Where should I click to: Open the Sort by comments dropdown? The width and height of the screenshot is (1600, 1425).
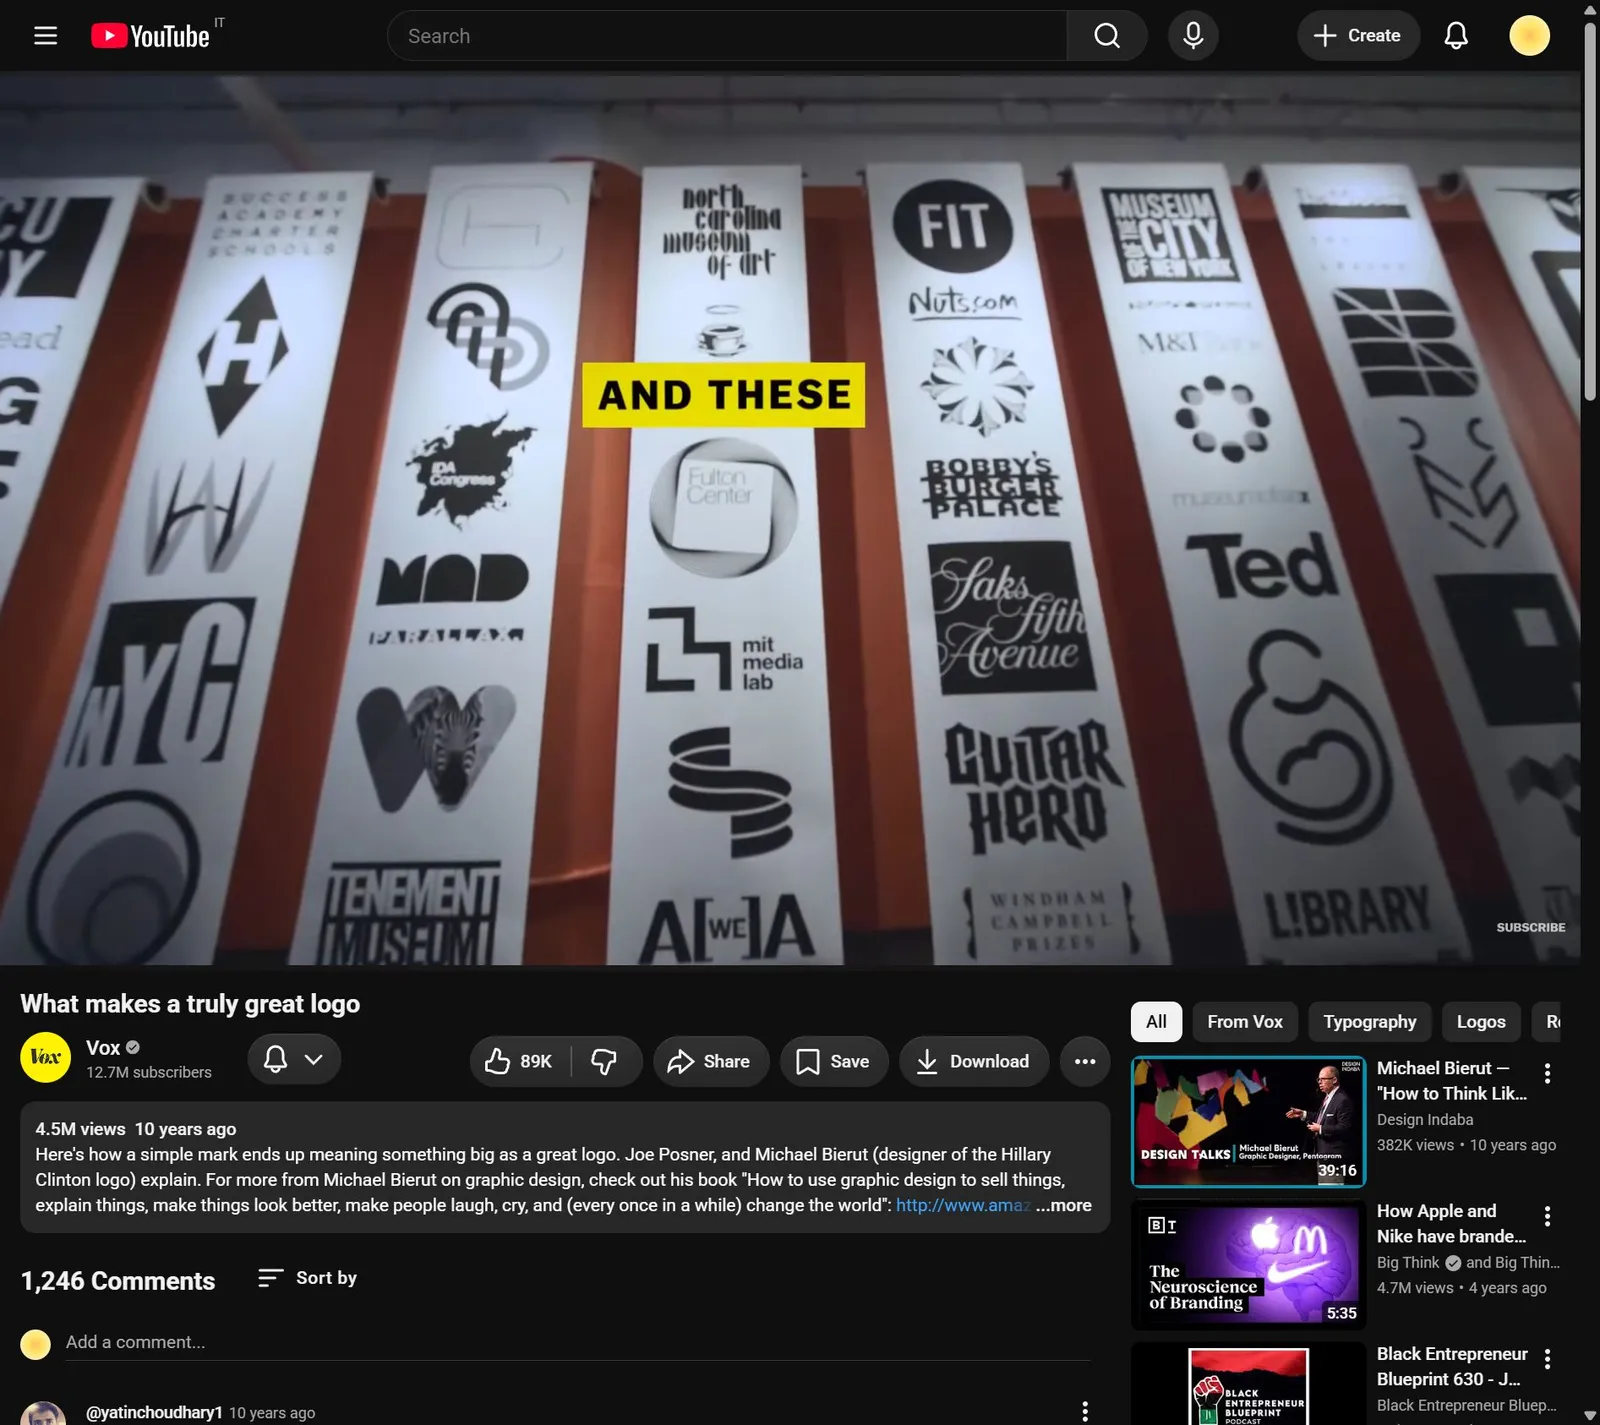pos(307,1278)
